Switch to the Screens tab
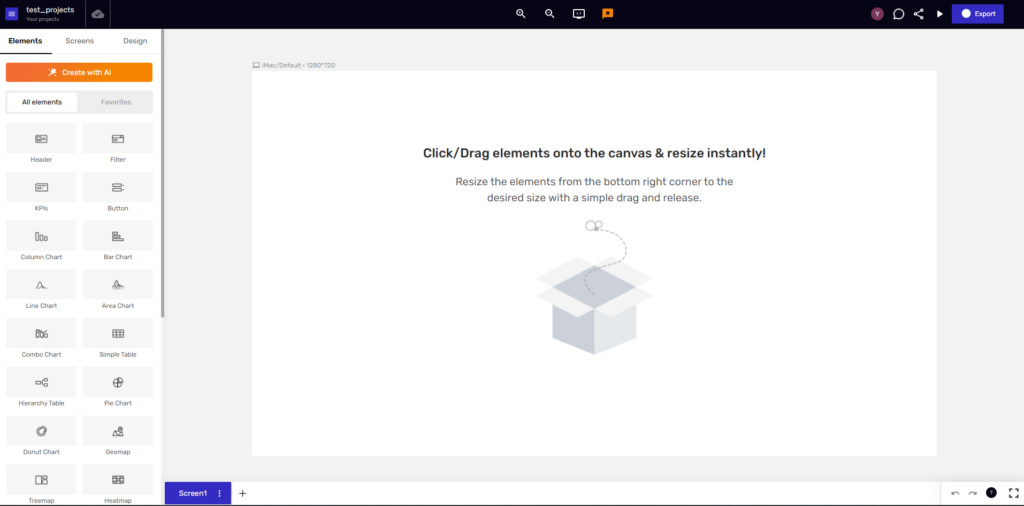Image resolution: width=1024 pixels, height=506 pixels. pyautogui.click(x=80, y=41)
